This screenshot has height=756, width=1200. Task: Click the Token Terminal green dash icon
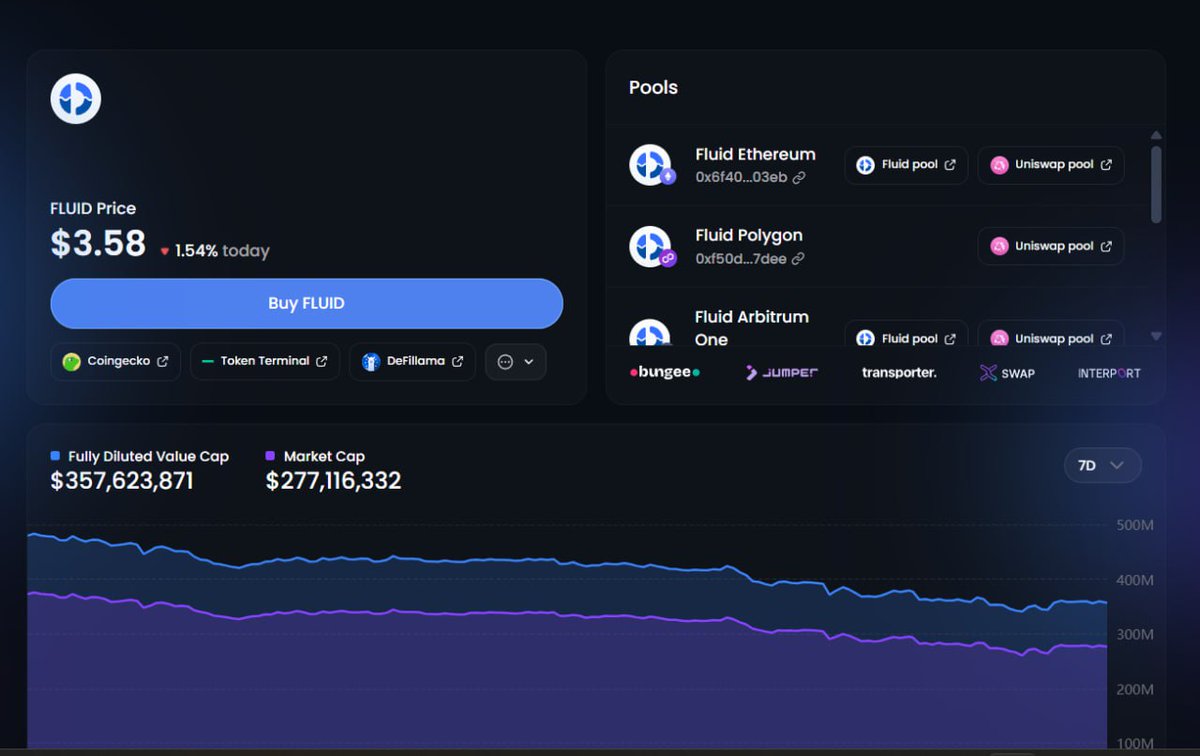click(x=208, y=361)
